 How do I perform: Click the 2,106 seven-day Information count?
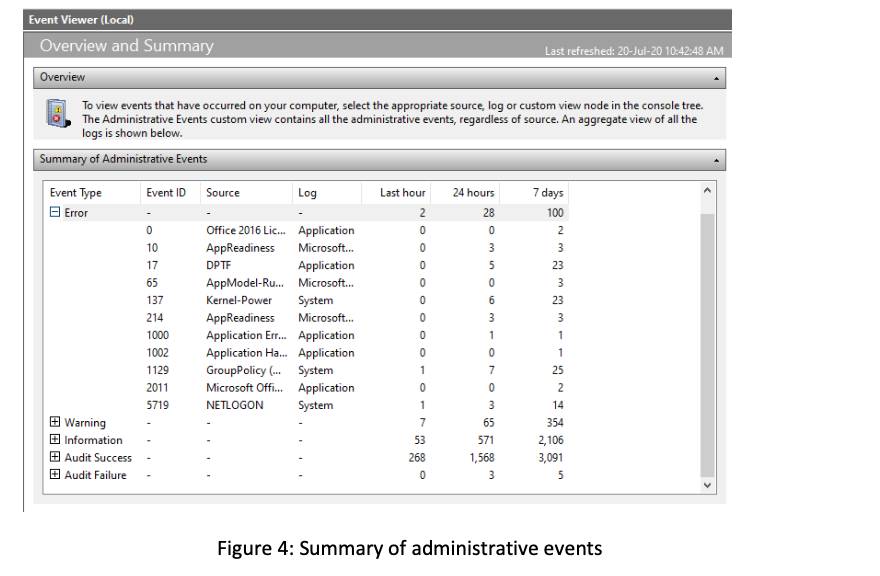pyautogui.click(x=551, y=440)
